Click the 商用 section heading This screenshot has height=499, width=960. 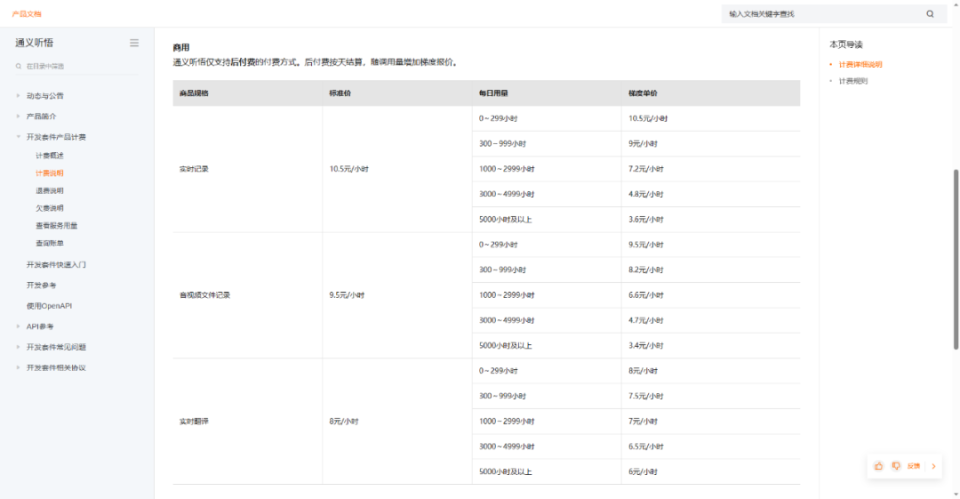coord(181,47)
